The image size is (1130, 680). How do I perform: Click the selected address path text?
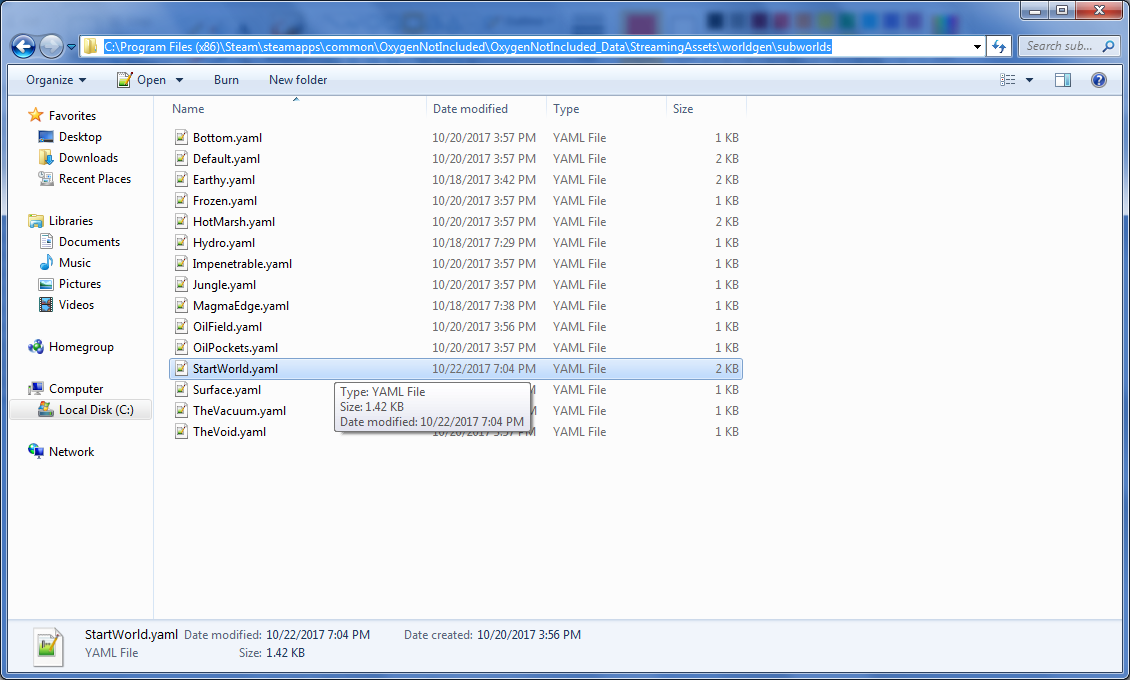[468, 47]
